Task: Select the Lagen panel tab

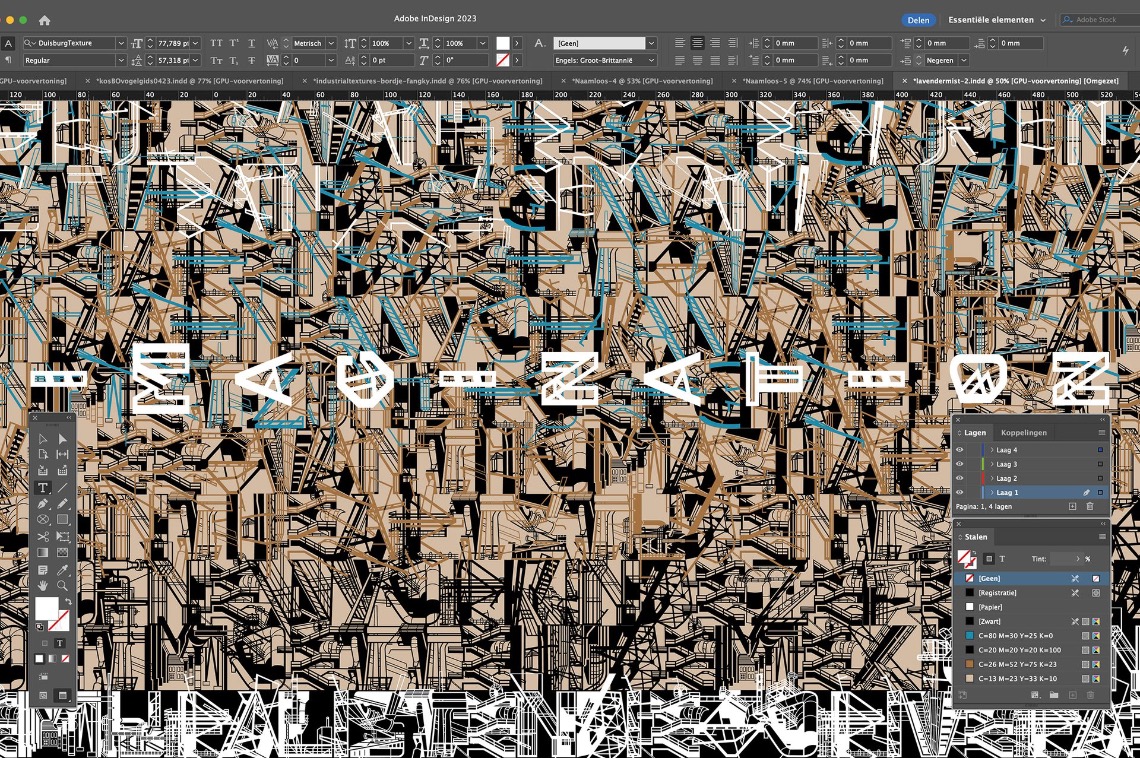Action: [x=975, y=432]
